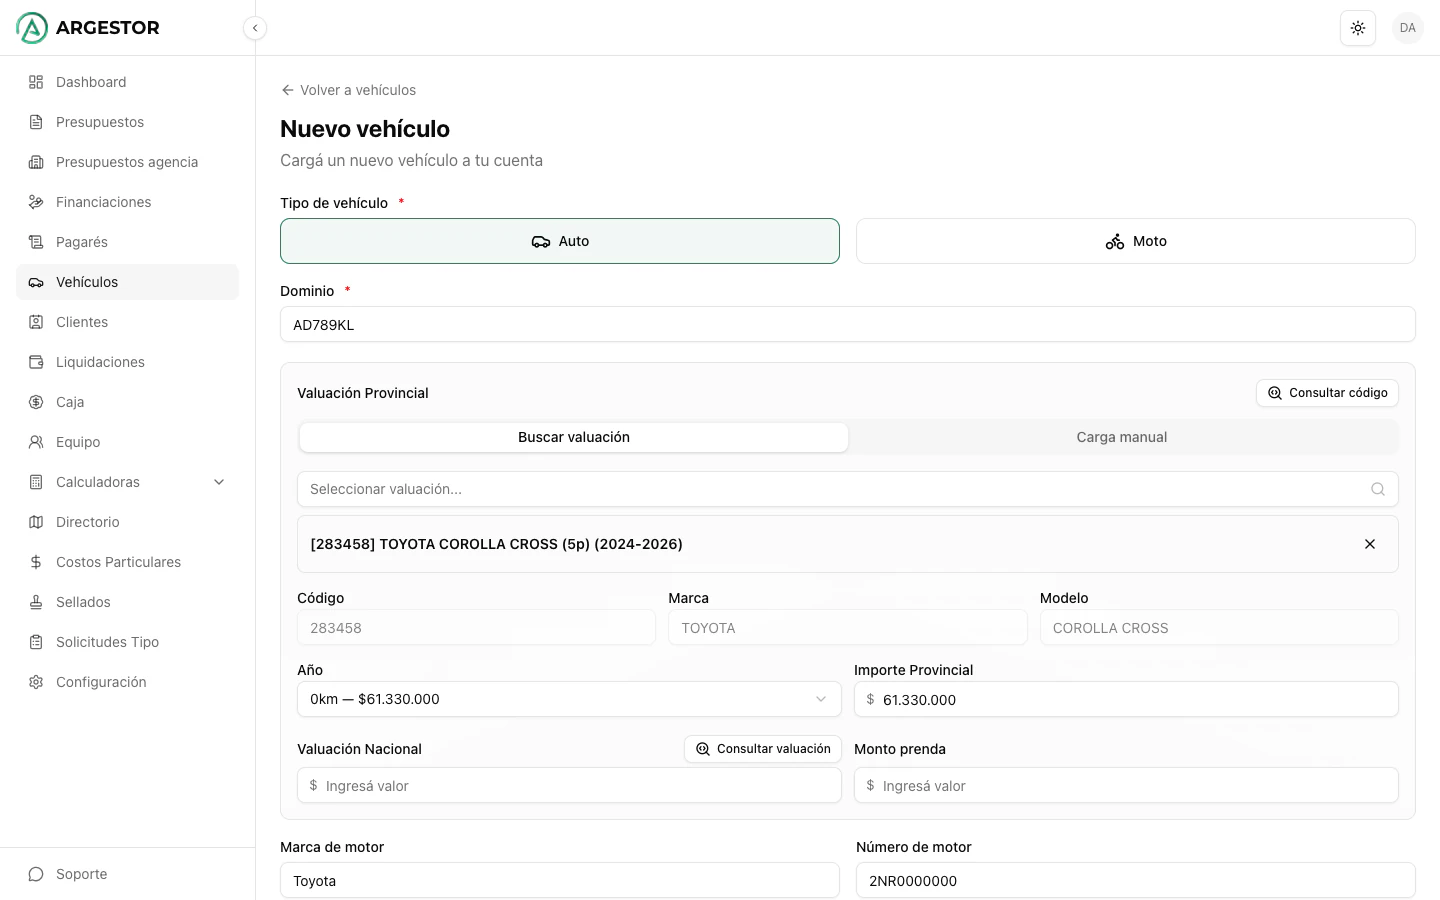The height and width of the screenshot is (900, 1440).
Task: Expand the Calculadoras submenu chevron
Action: pos(219,482)
